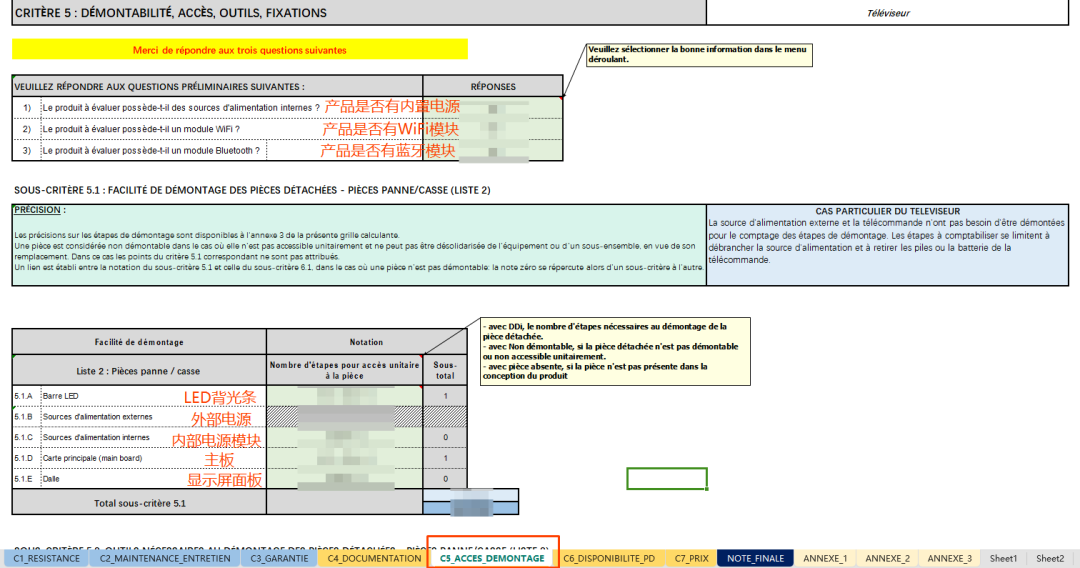This screenshot has height=568, width=1080.
Task: Click the 'Notation' table header
Action: [x=366, y=342]
